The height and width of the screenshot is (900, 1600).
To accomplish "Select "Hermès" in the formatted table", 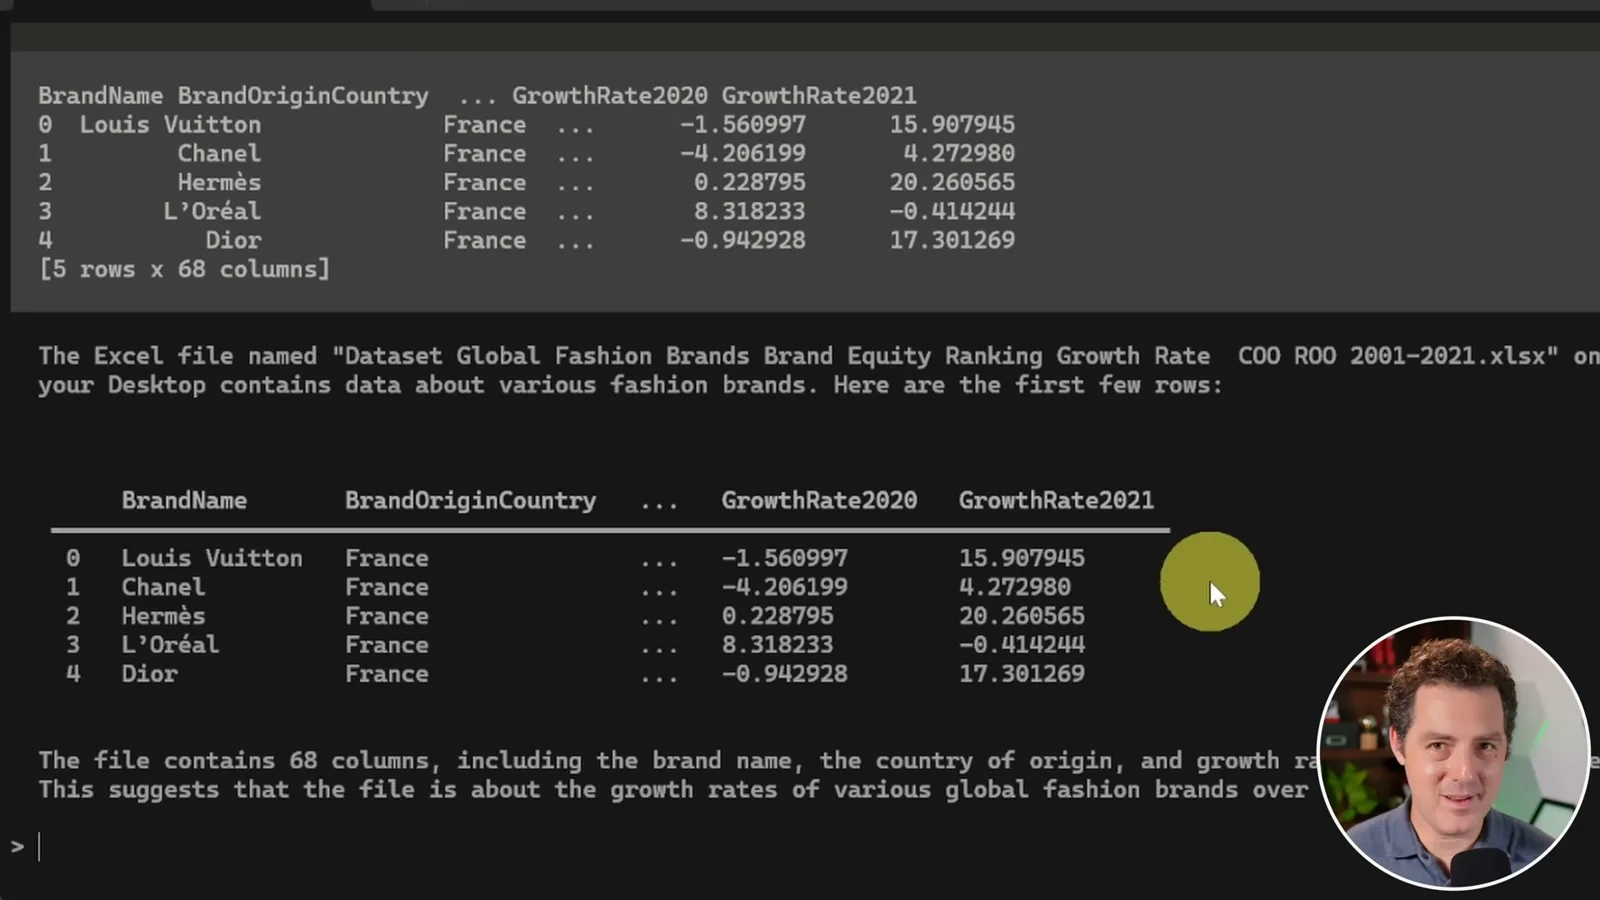I will pos(163,616).
